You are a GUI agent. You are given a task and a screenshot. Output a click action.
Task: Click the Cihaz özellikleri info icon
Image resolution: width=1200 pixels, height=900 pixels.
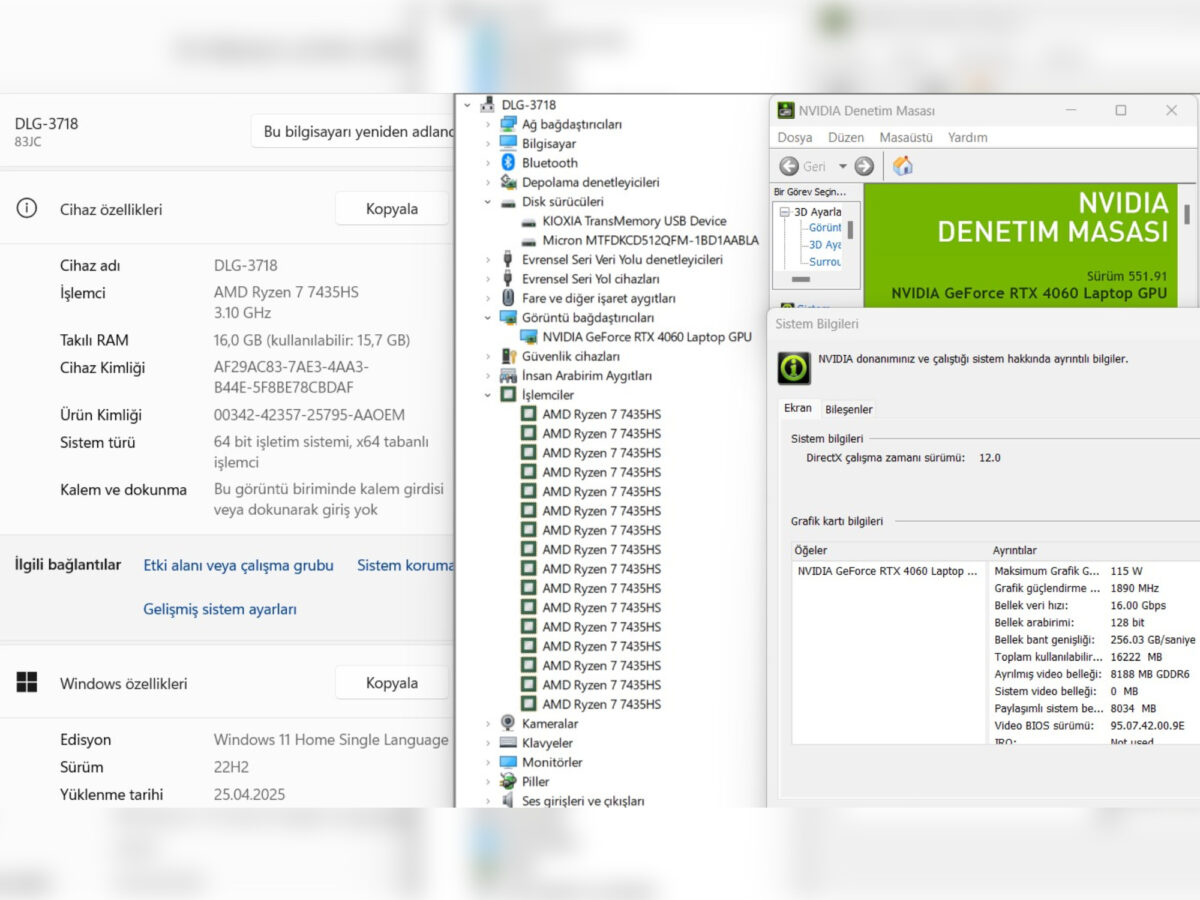[x=26, y=208]
